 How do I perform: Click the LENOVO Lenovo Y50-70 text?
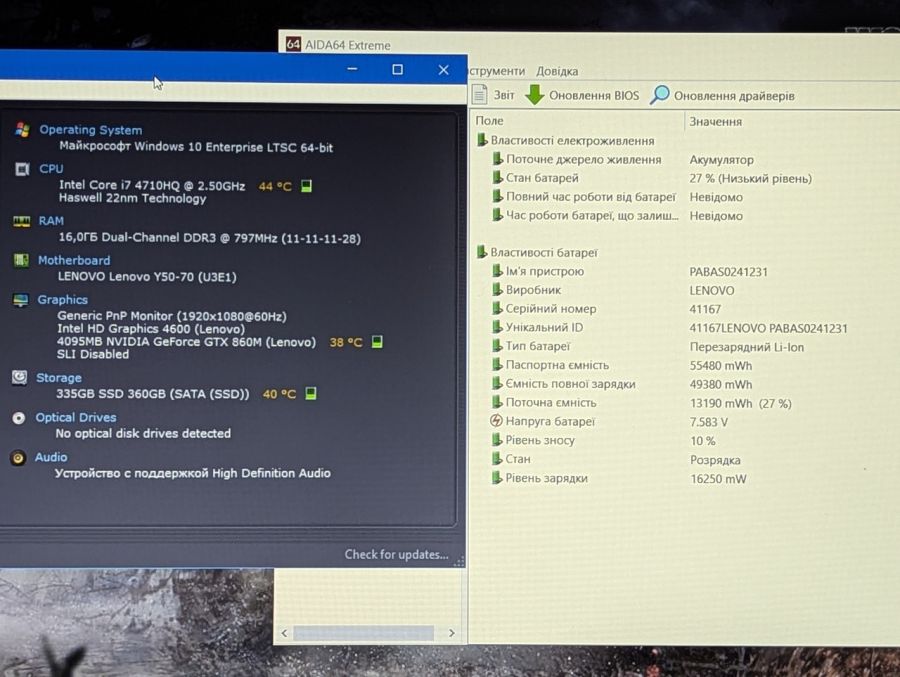pos(147,277)
